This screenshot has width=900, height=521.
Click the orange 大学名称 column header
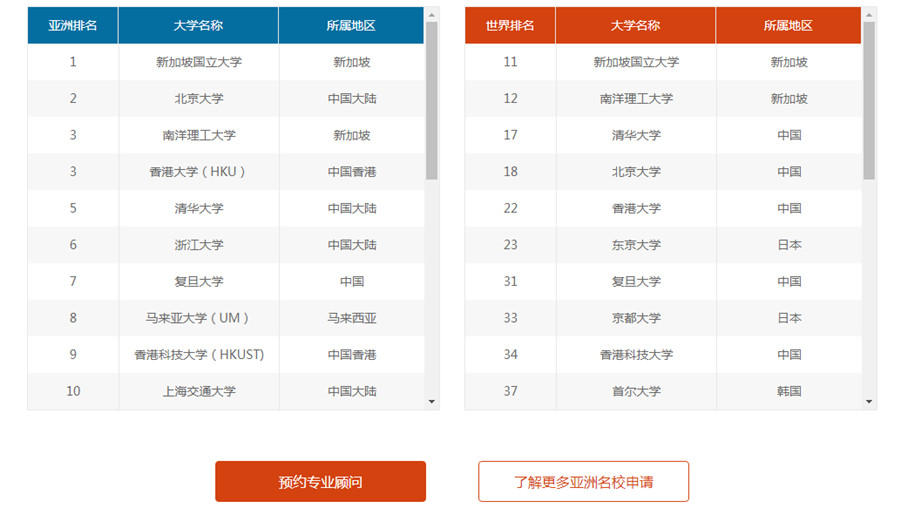click(x=635, y=25)
